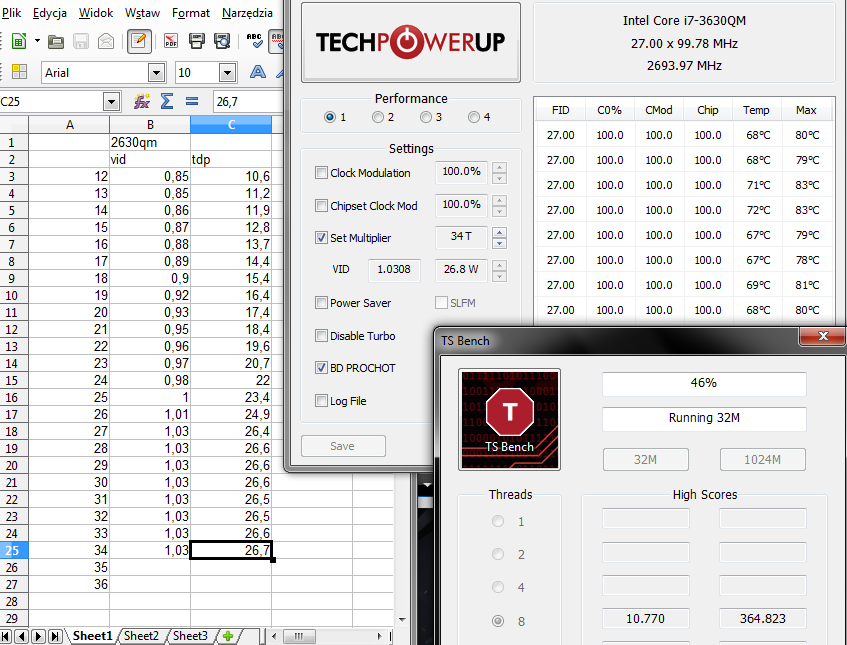Click the 10.770 high score field

[x=646, y=619]
